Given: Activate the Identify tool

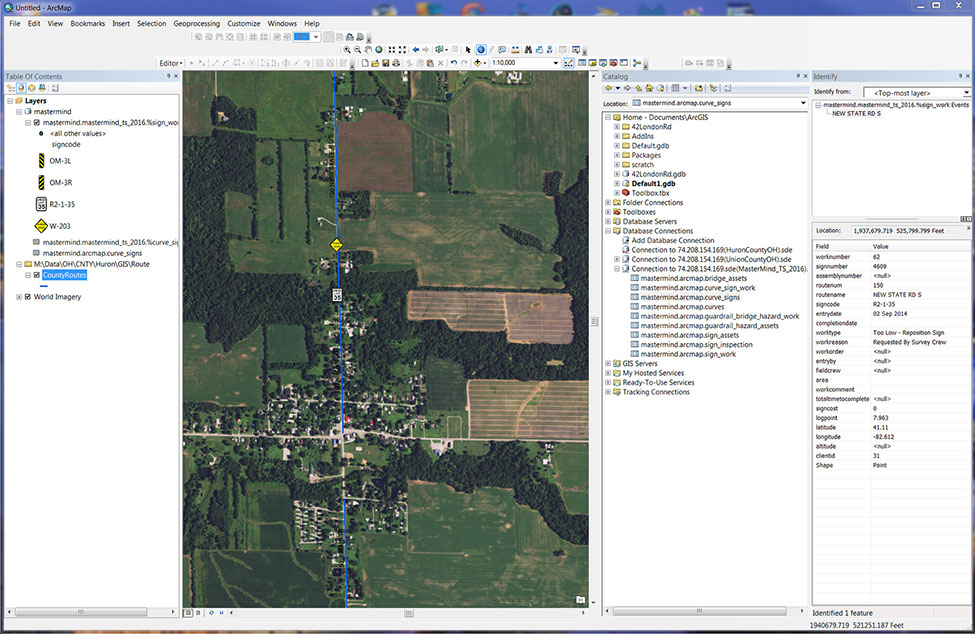Looking at the screenshot, I should pyautogui.click(x=481, y=49).
